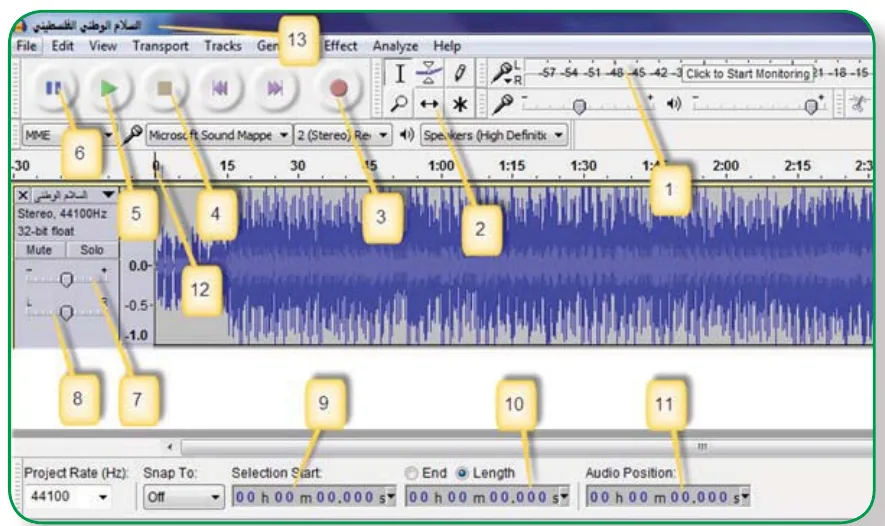885x526 pixels.
Task: Open the Edit menu
Action: [x=62, y=46]
